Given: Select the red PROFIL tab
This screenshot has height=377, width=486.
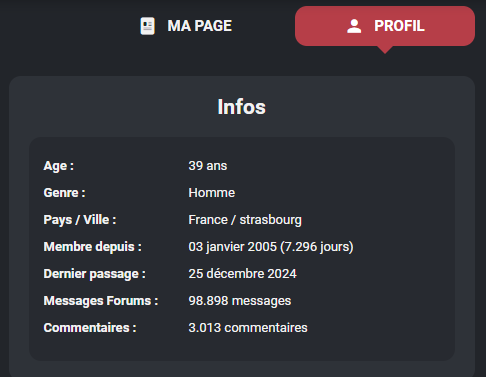Looking at the screenshot, I should tap(385, 26).
